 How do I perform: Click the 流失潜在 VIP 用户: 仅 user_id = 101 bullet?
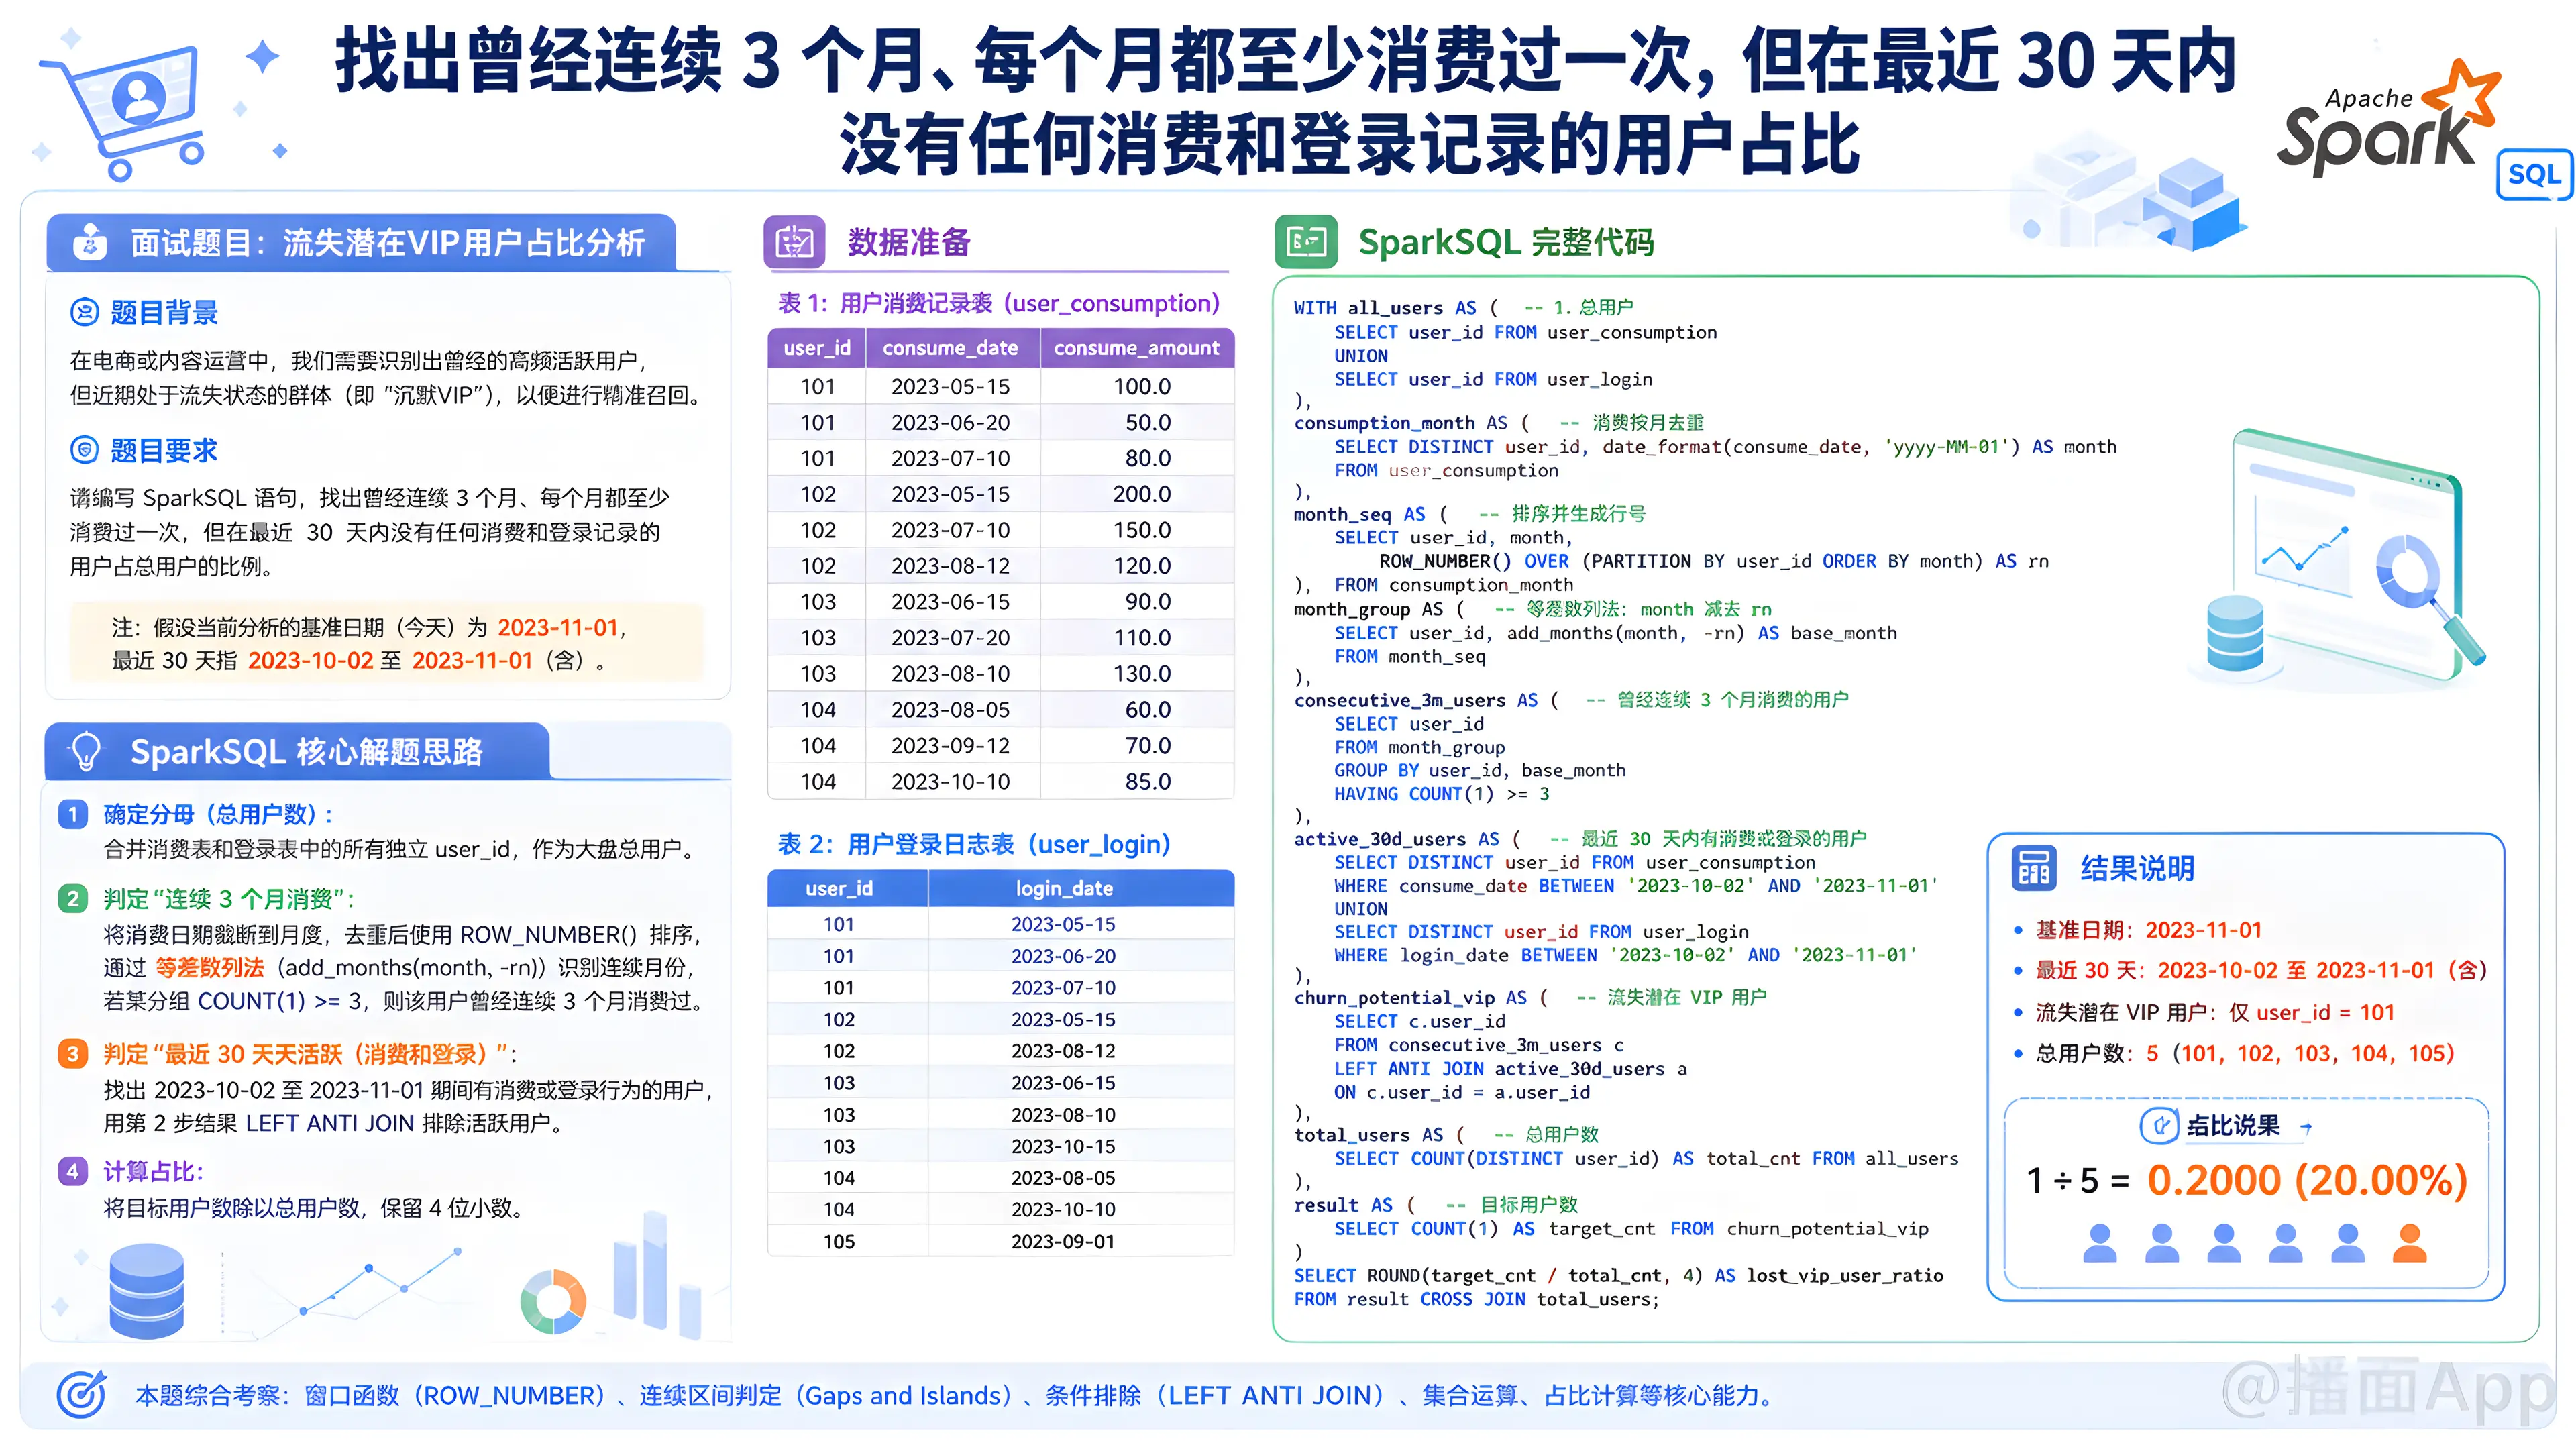coord(2215,1012)
